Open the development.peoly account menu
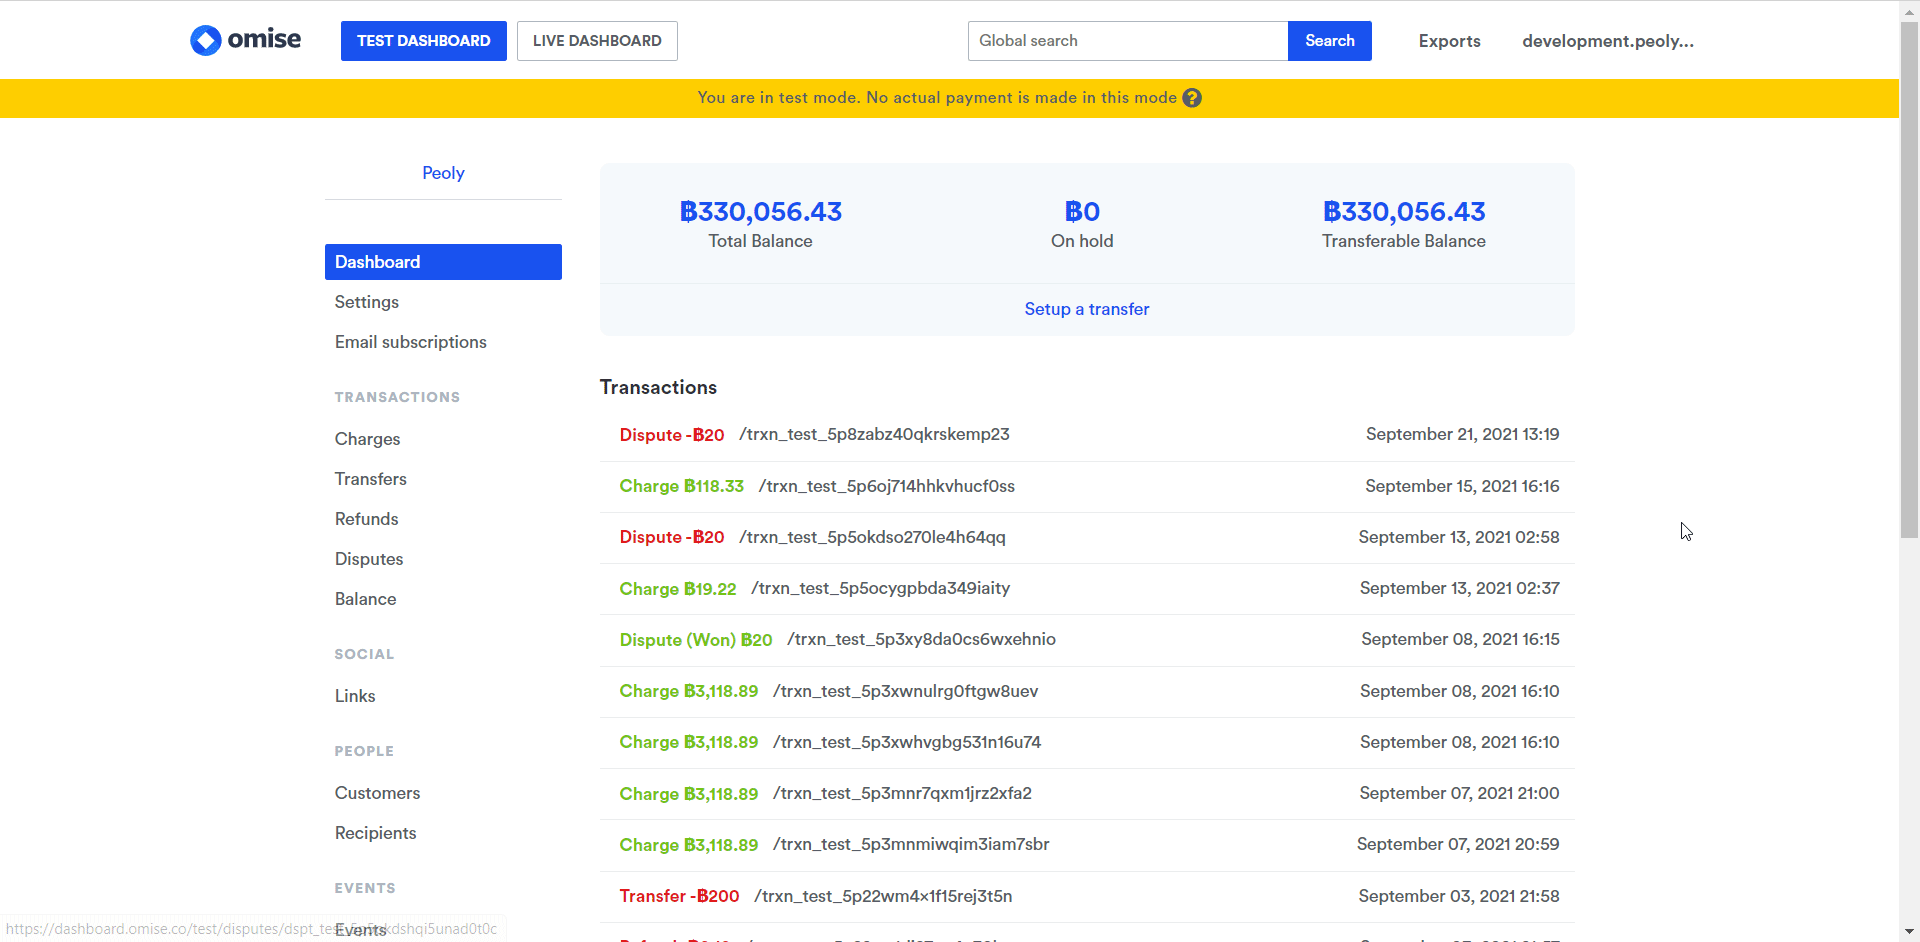 tap(1608, 41)
